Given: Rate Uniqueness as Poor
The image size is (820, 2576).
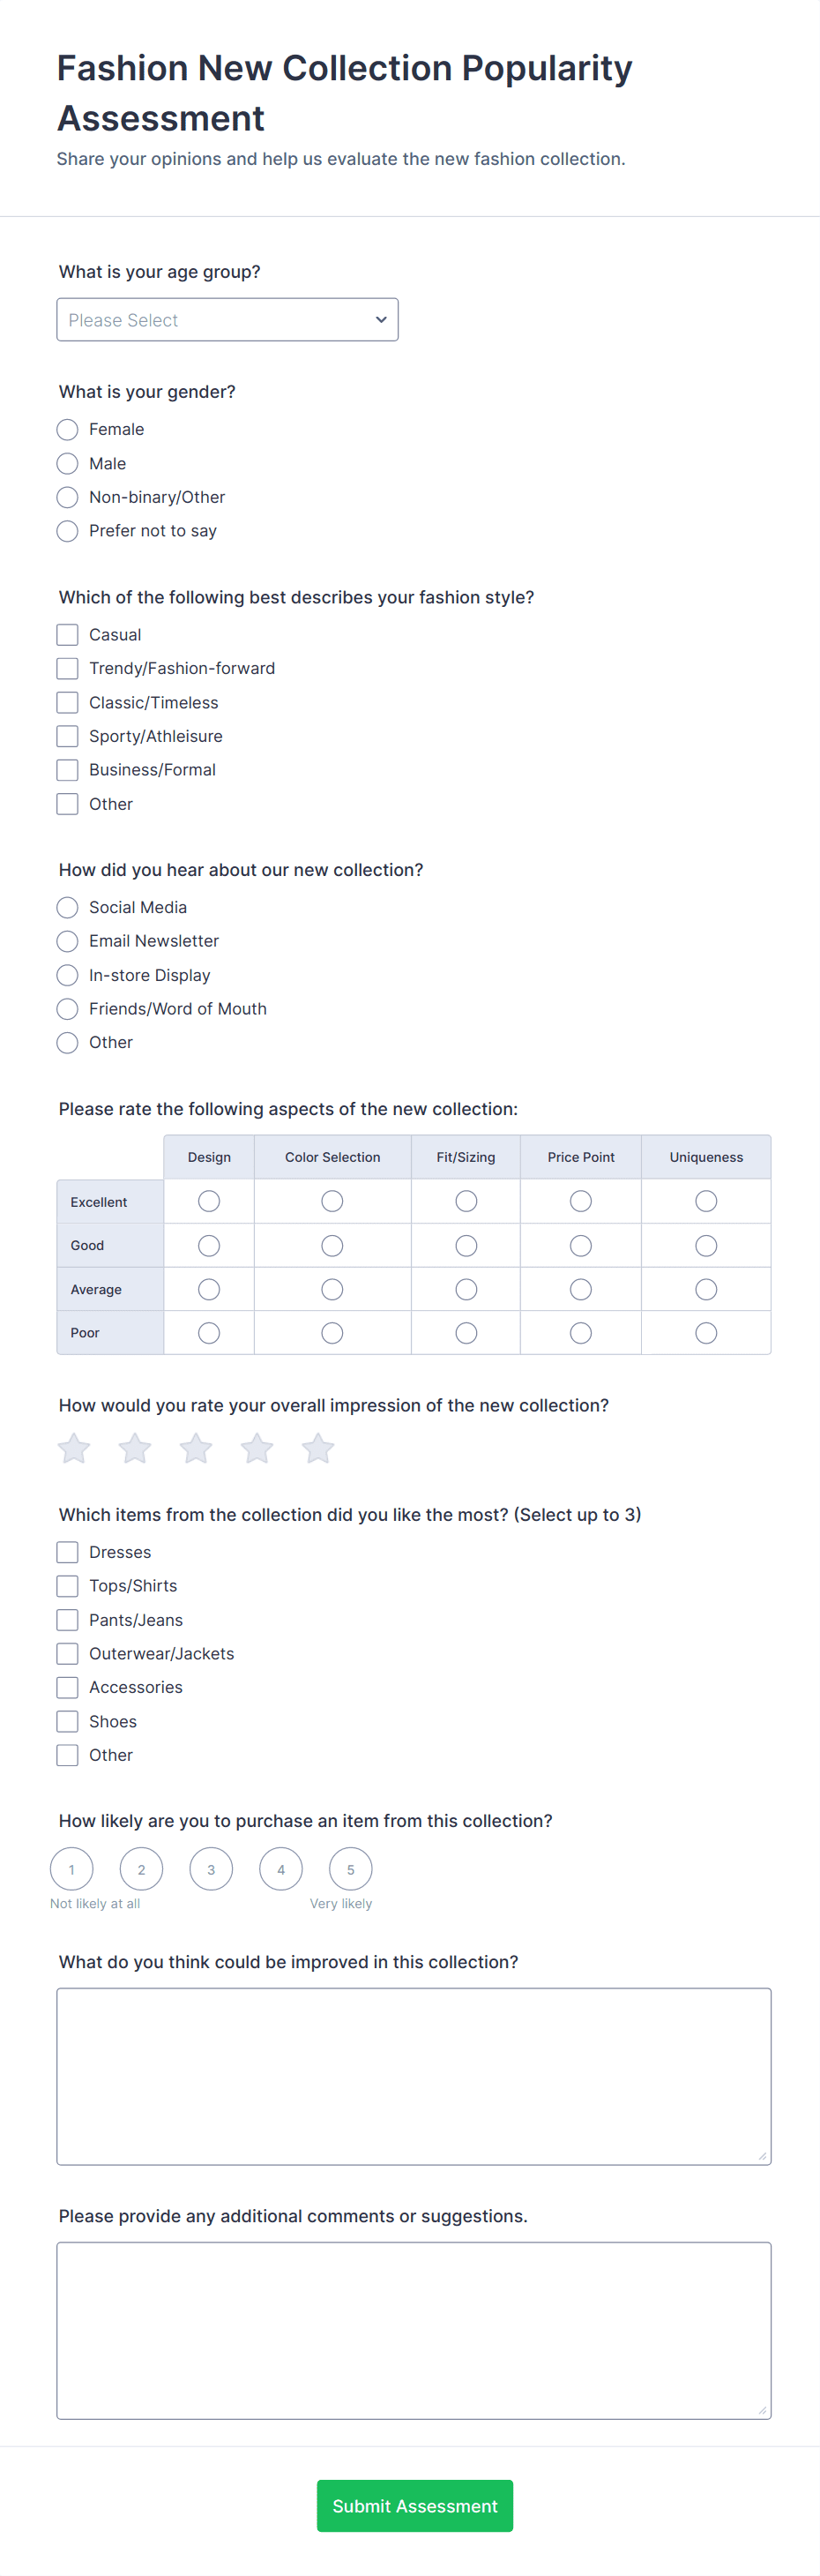Looking at the screenshot, I should [706, 1333].
